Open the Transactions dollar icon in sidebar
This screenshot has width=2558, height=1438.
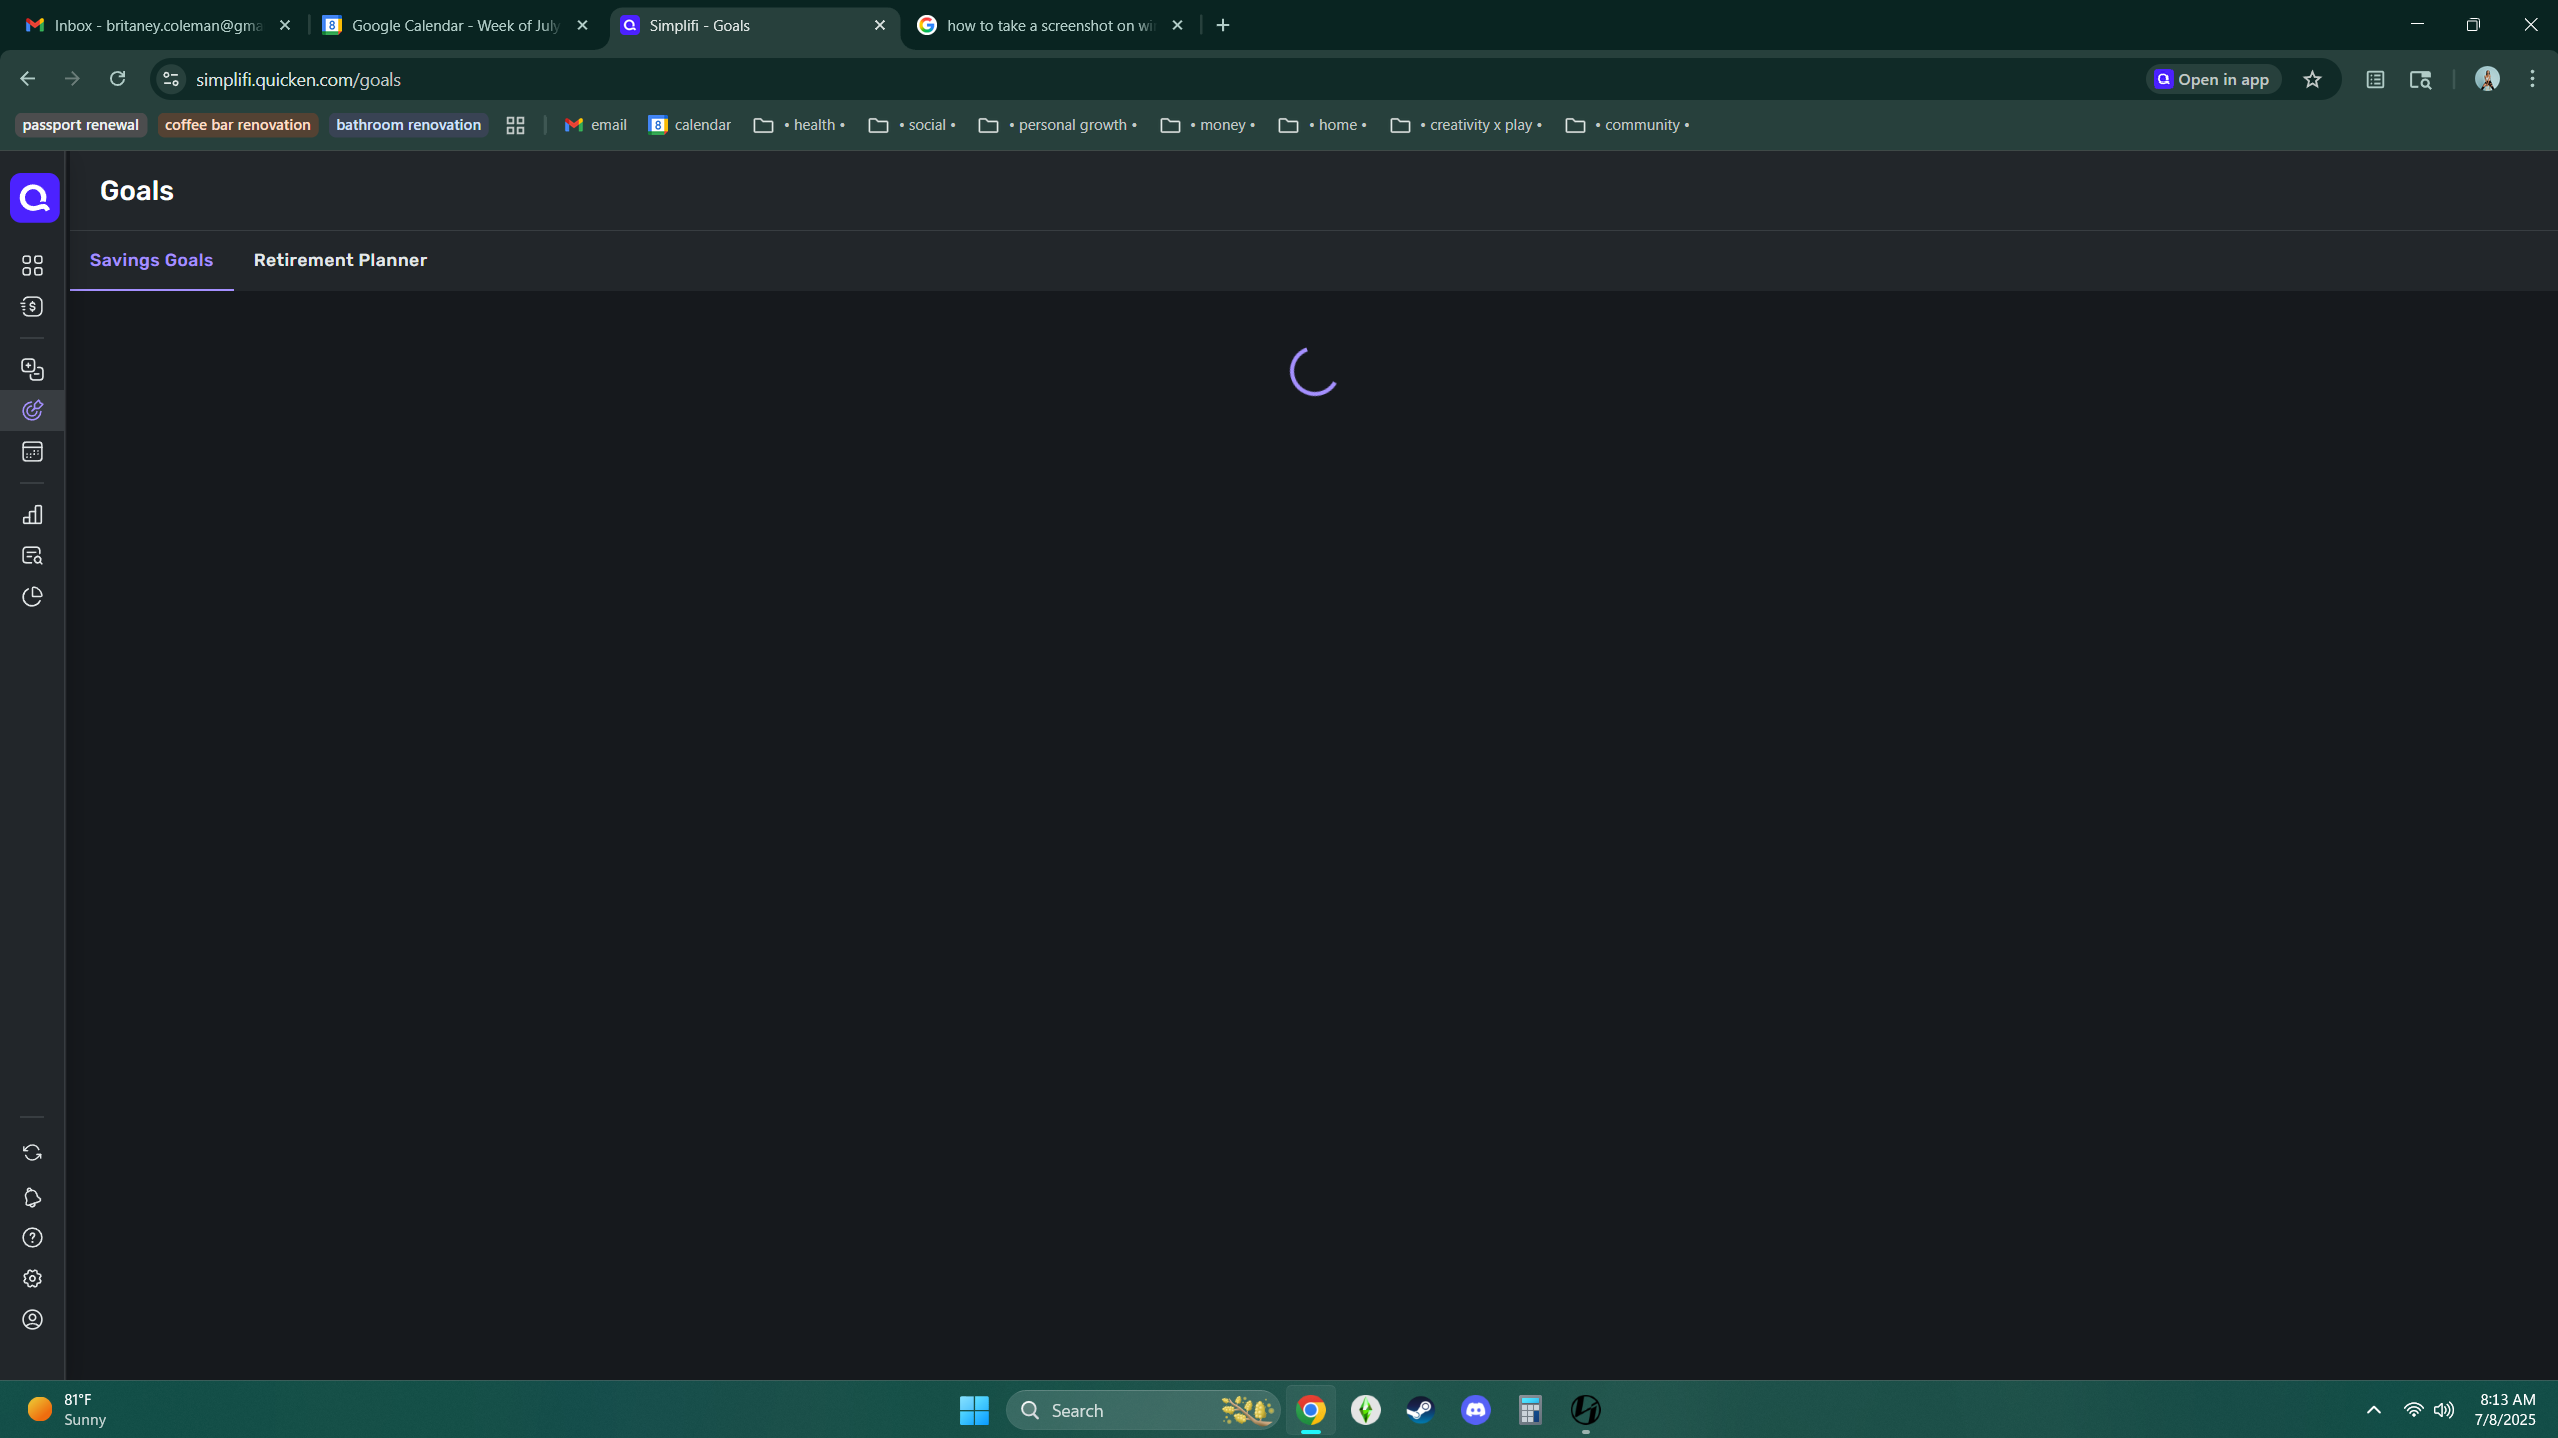click(32, 307)
